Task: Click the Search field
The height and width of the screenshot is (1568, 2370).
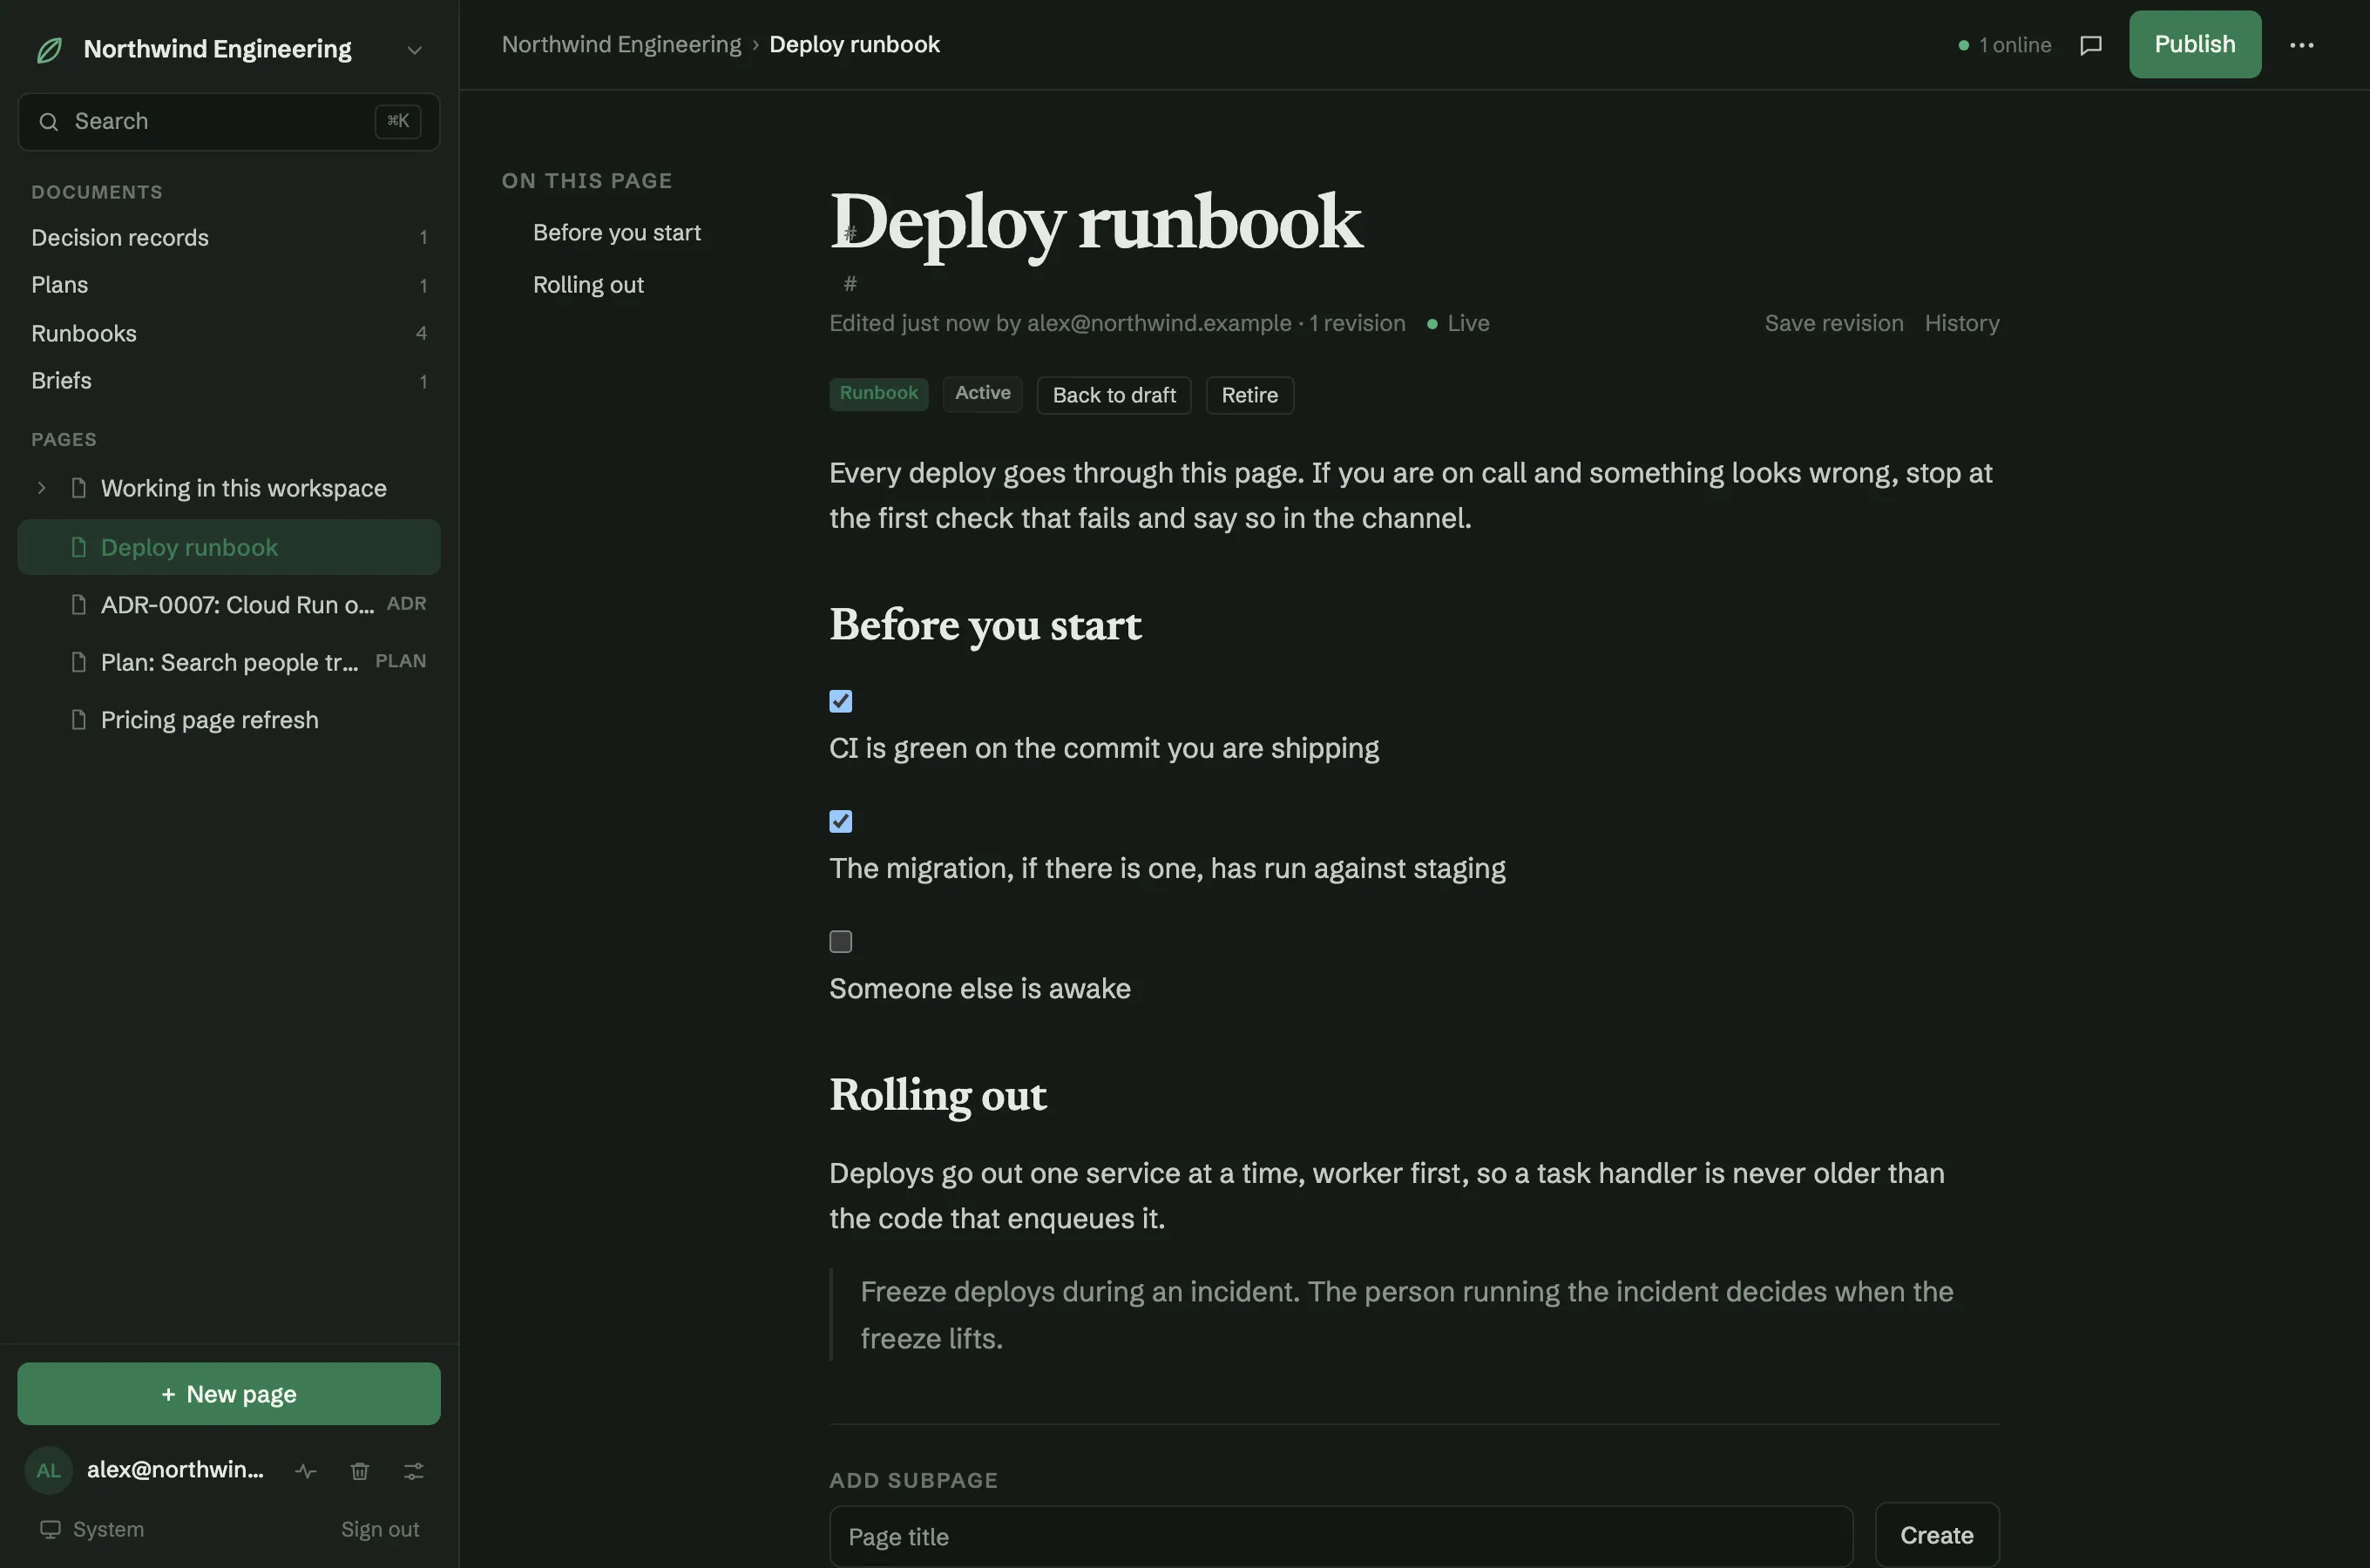Action: [x=229, y=121]
